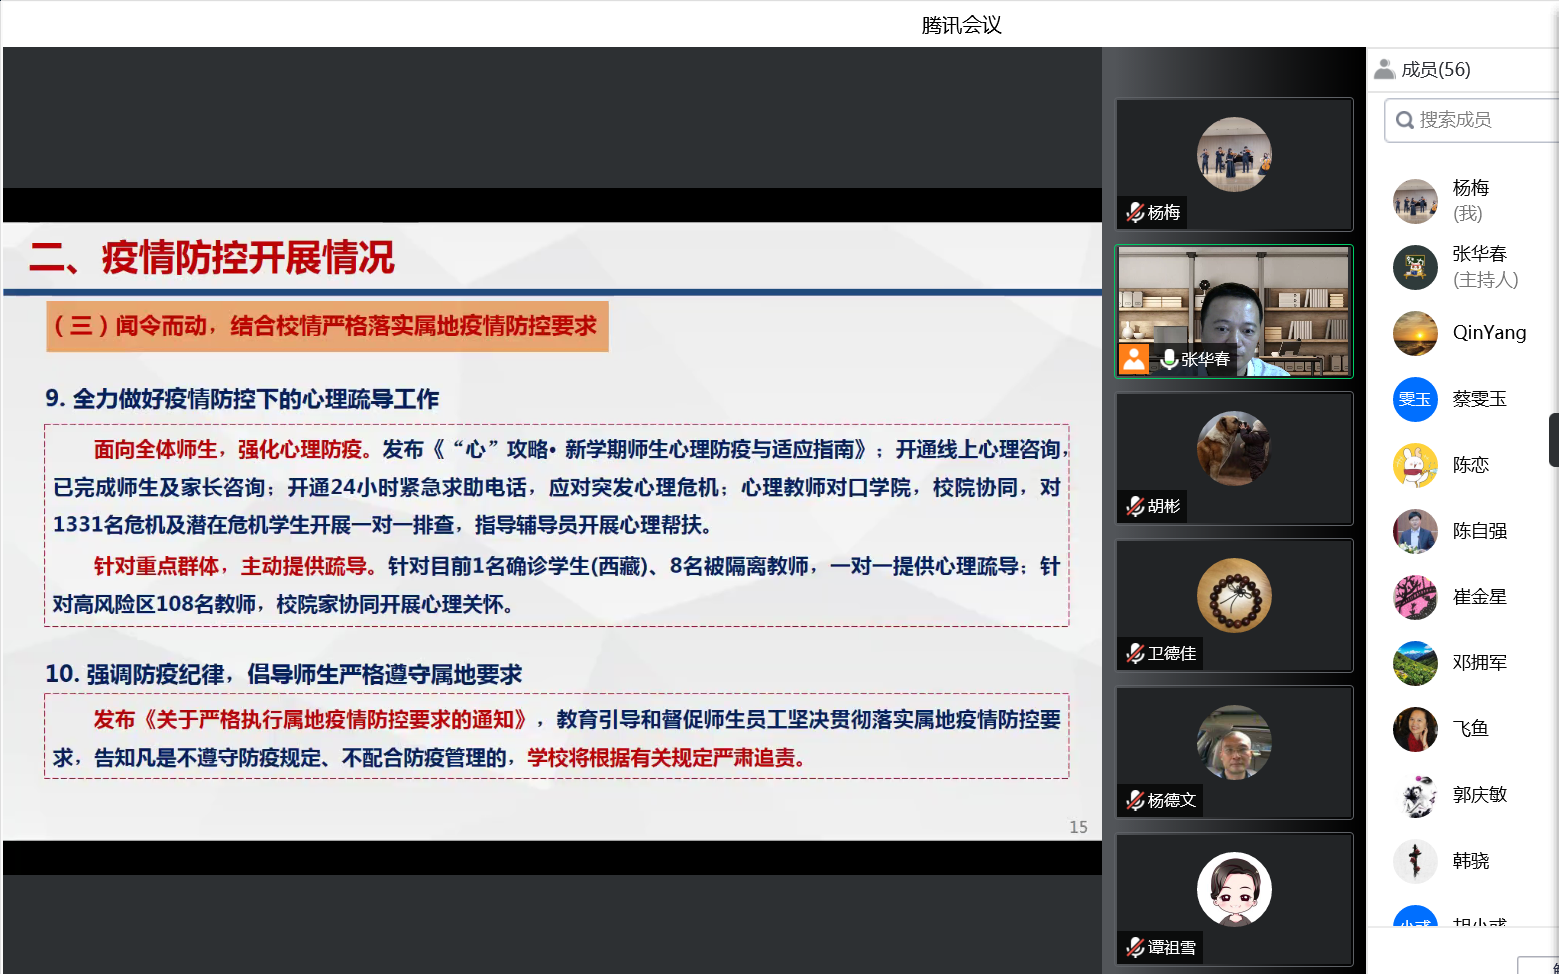Click the members icon next to 成员(56)
This screenshot has height=974, width=1559.
[1384, 69]
